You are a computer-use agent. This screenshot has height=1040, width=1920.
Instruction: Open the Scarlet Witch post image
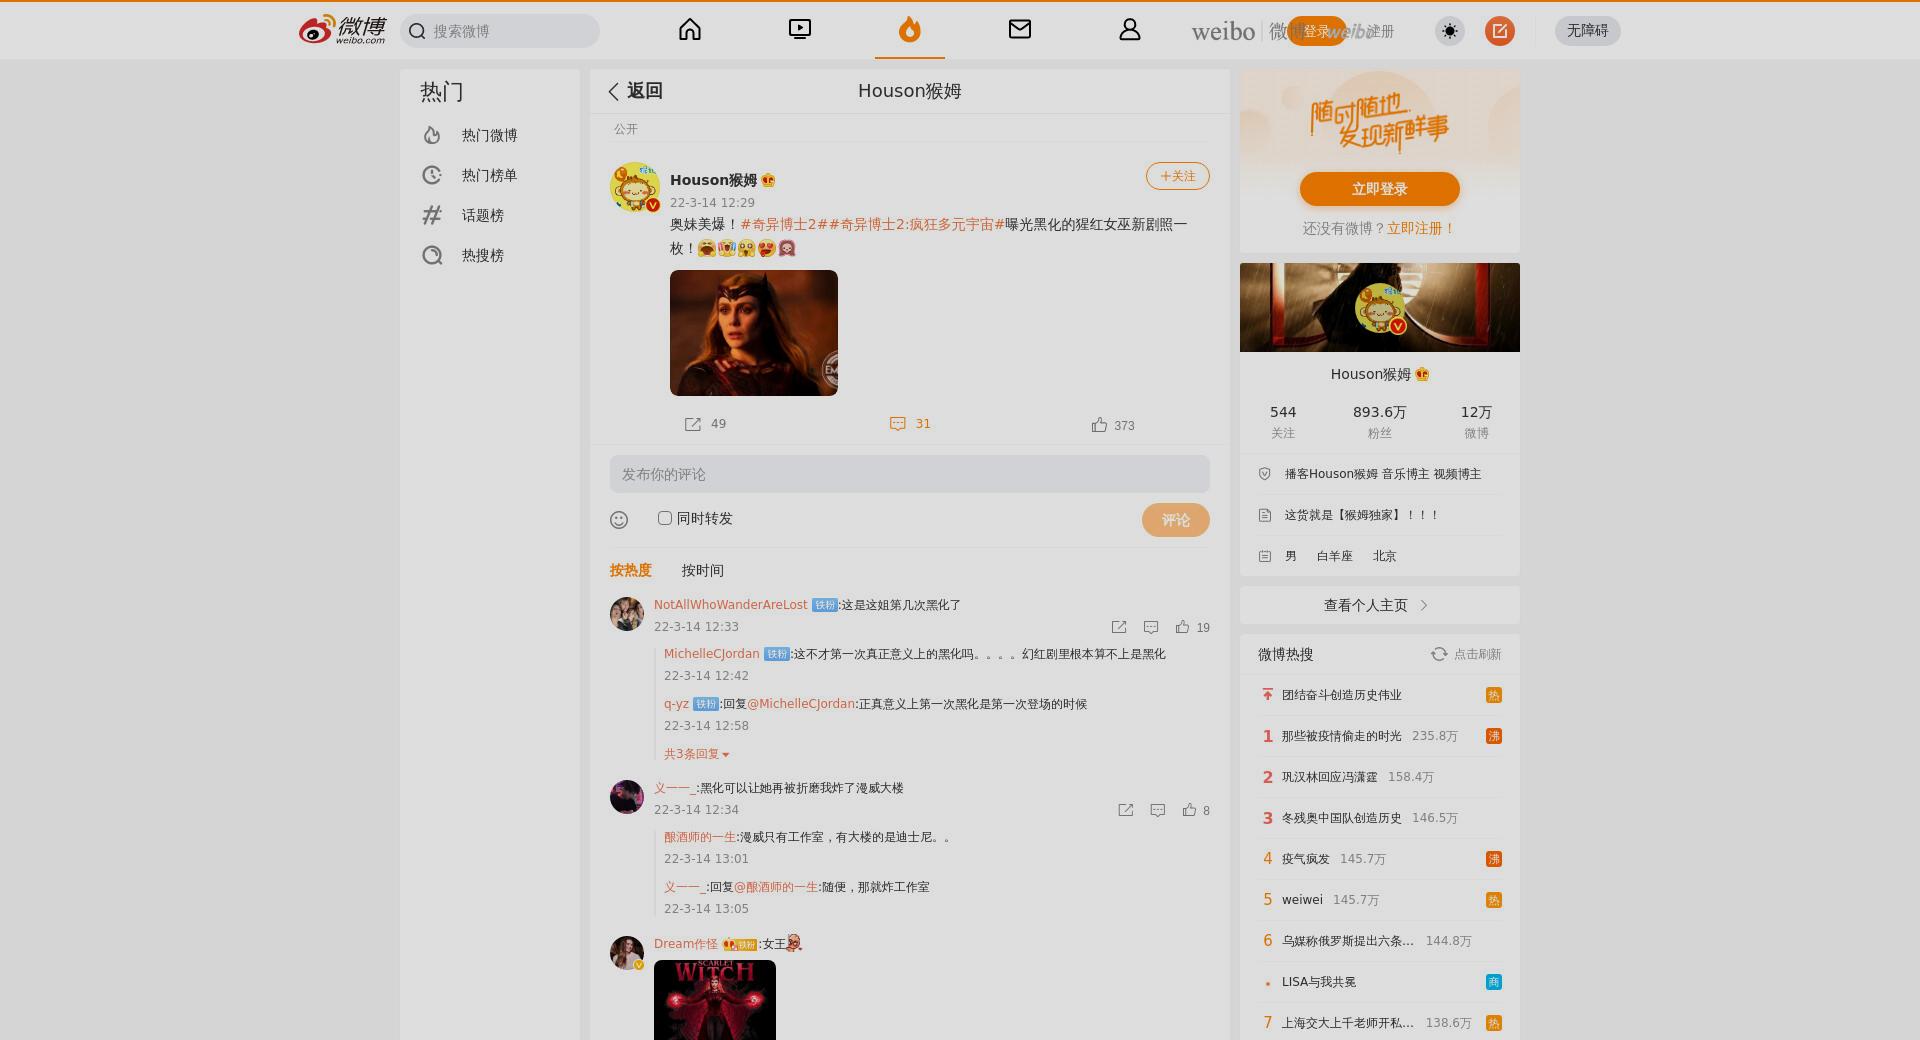[754, 333]
